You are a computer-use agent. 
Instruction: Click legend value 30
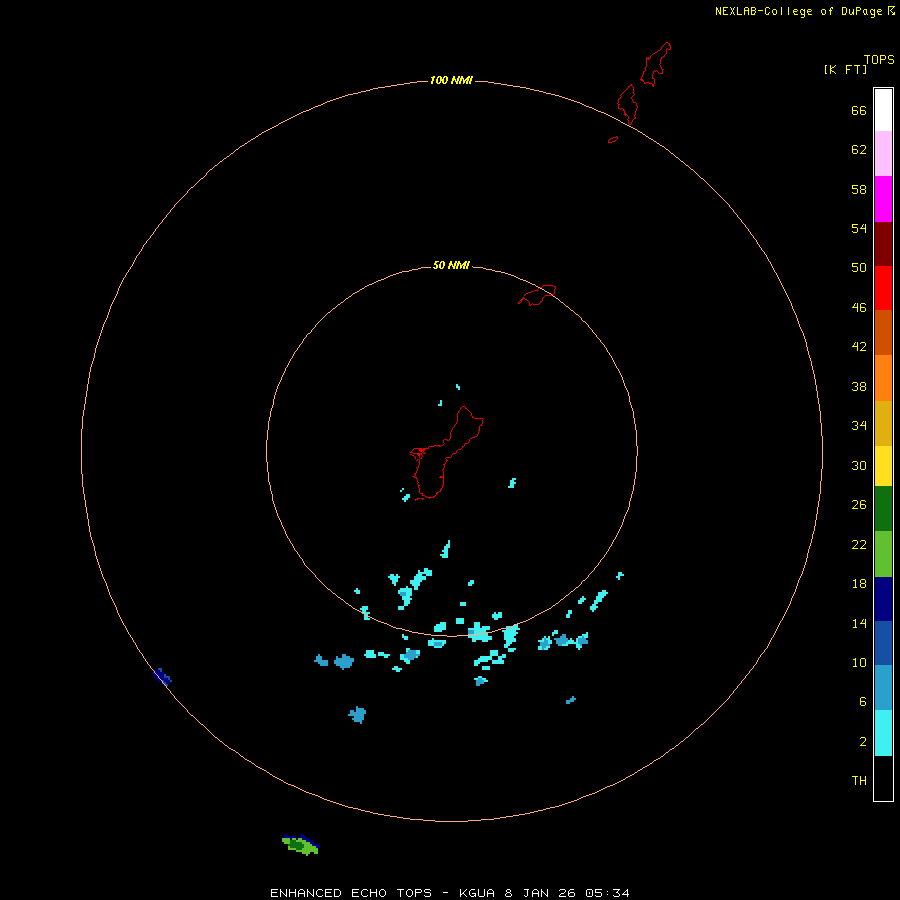(x=859, y=465)
